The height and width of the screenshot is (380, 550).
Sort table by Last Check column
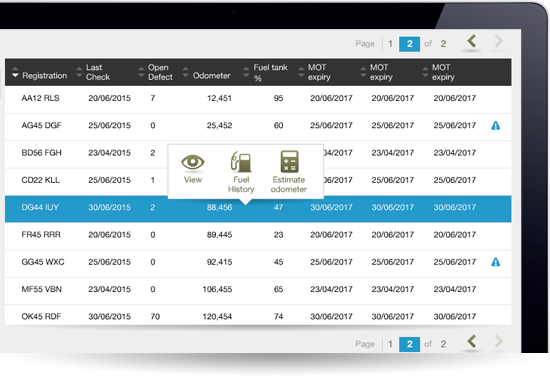coord(79,72)
